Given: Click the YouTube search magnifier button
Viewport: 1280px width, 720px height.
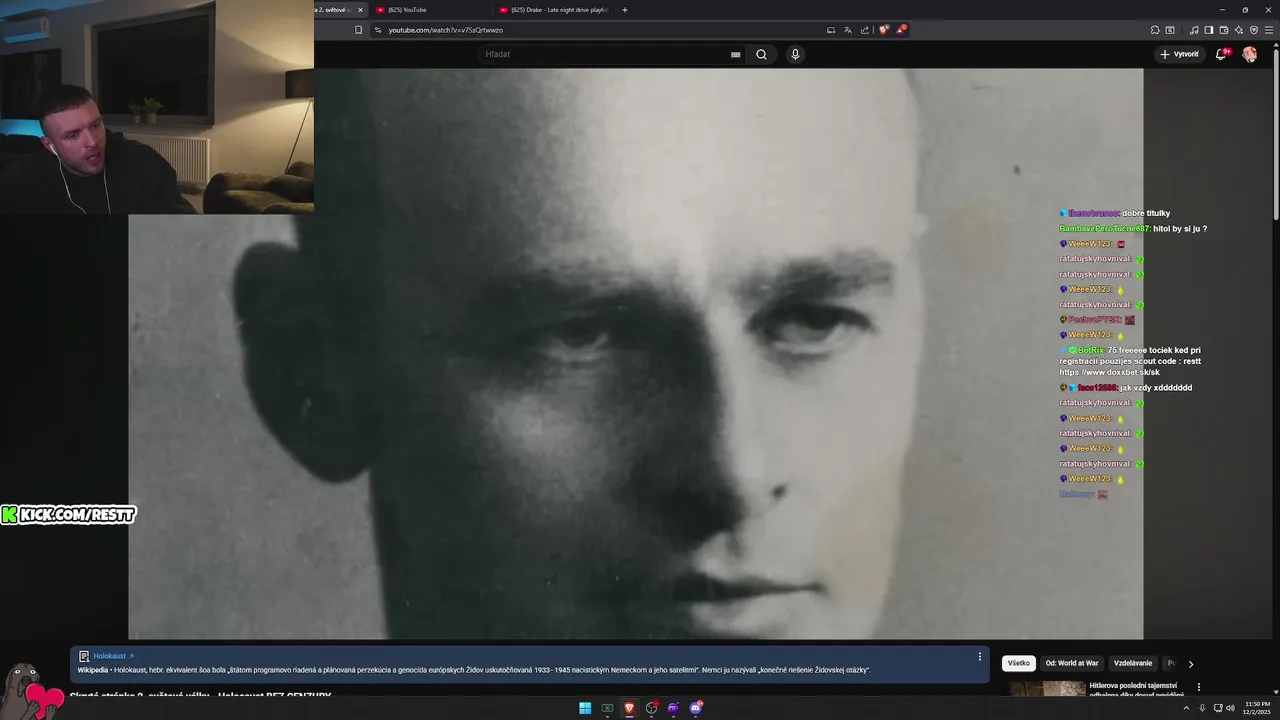Looking at the screenshot, I should click(x=761, y=55).
